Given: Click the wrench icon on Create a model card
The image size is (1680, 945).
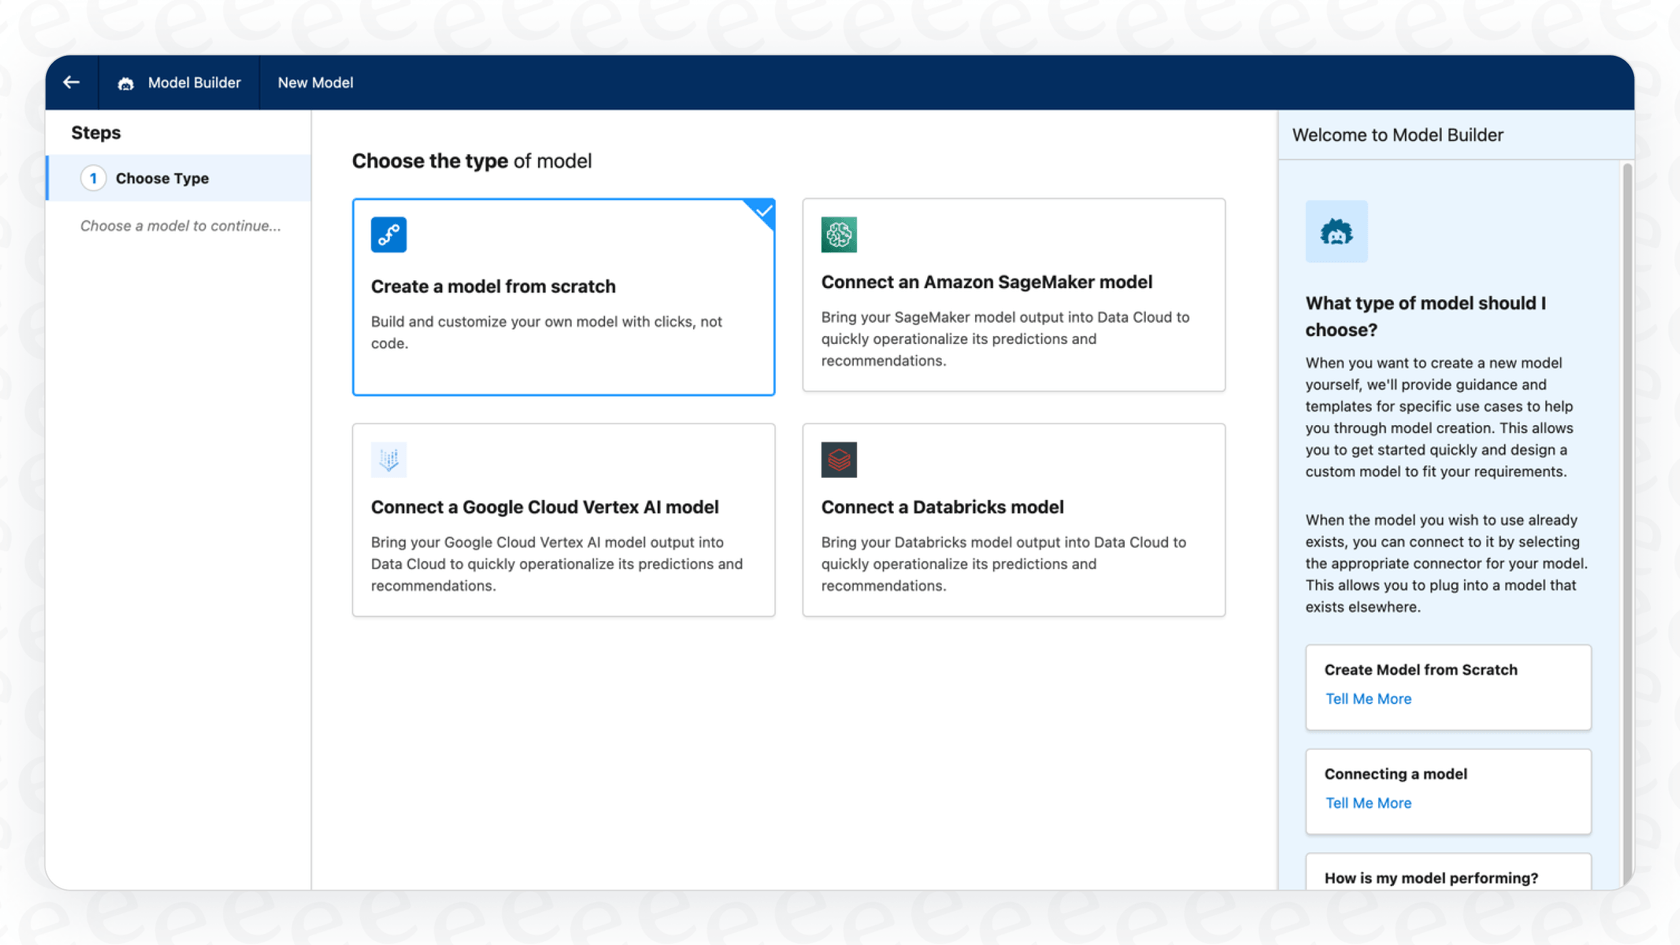Looking at the screenshot, I should tap(388, 234).
